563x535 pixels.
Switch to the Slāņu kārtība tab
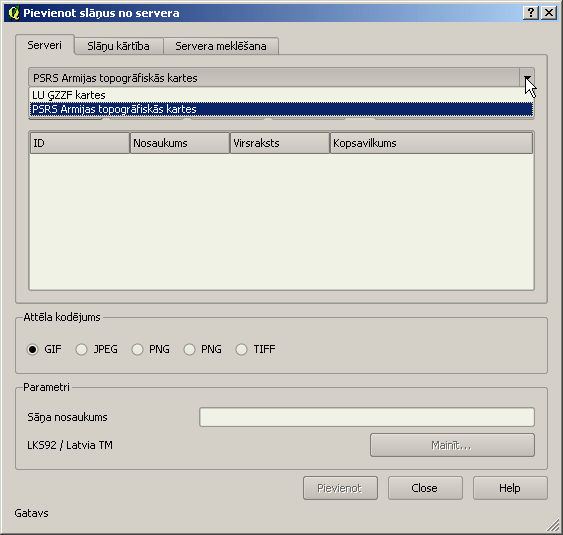(118, 46)
